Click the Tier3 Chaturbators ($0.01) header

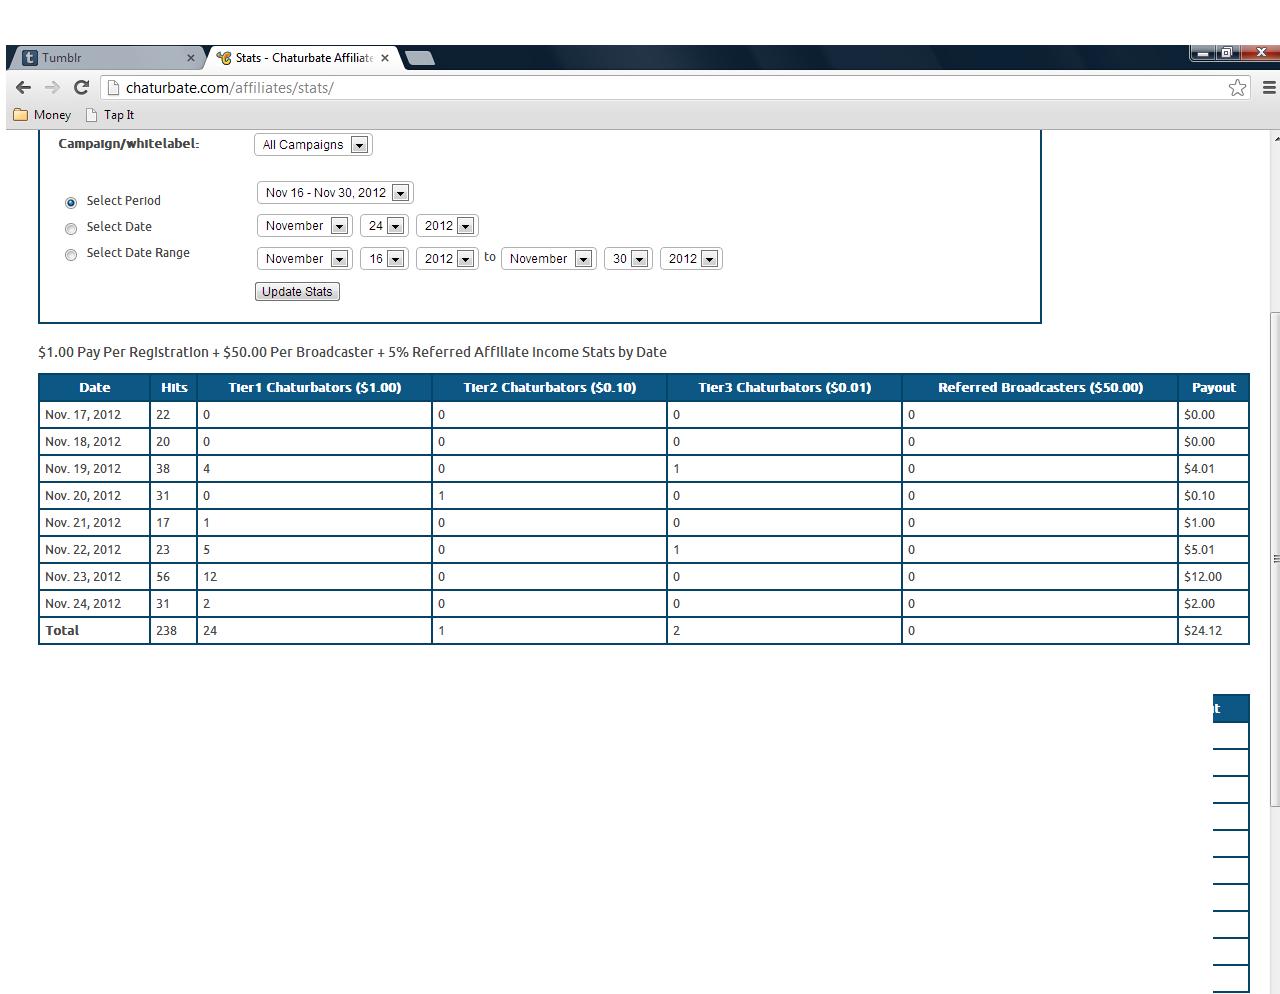tap(785, 388)
